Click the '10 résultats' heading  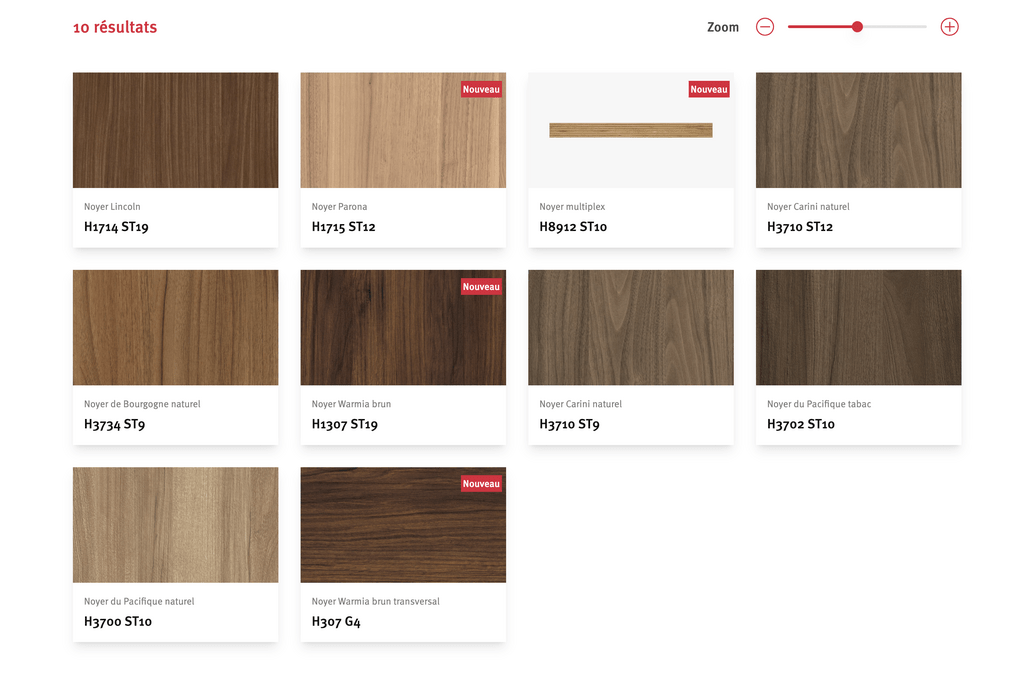click(115, 27)
